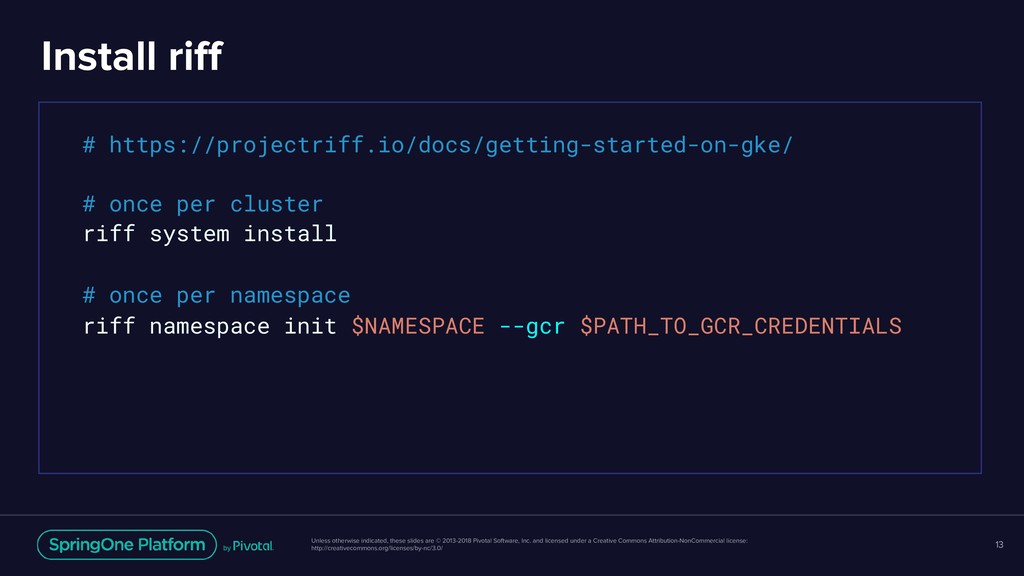Click the SpringOne Platform logo badge
This screenshot has height=576, width=1024.
pos(127,545)
